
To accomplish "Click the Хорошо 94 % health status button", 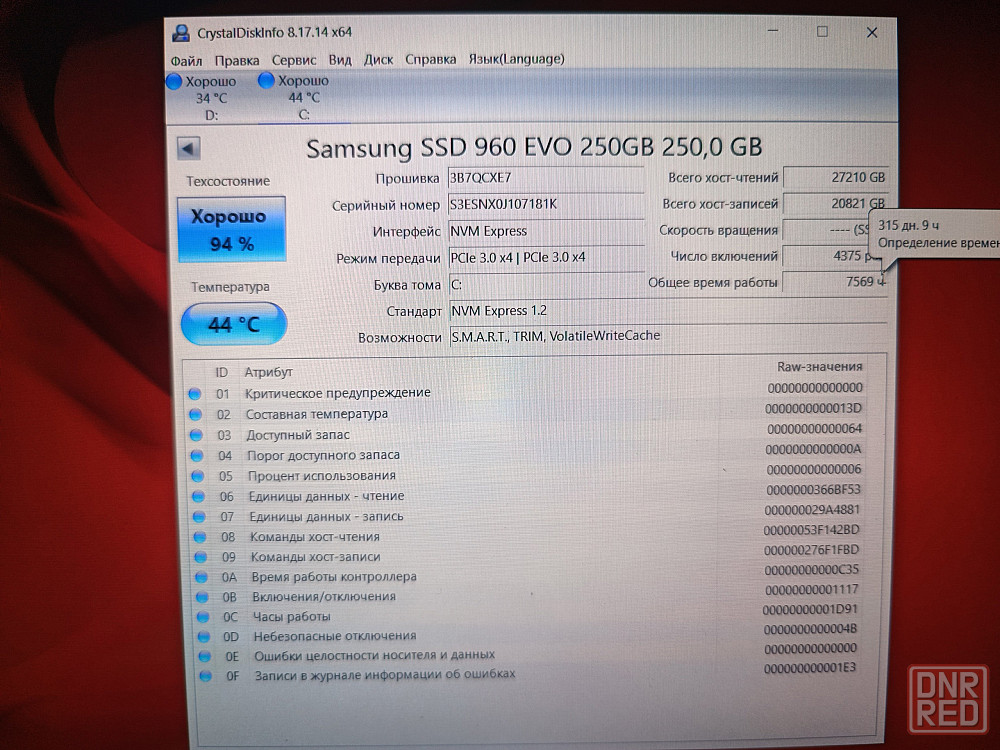I will 232,230.
